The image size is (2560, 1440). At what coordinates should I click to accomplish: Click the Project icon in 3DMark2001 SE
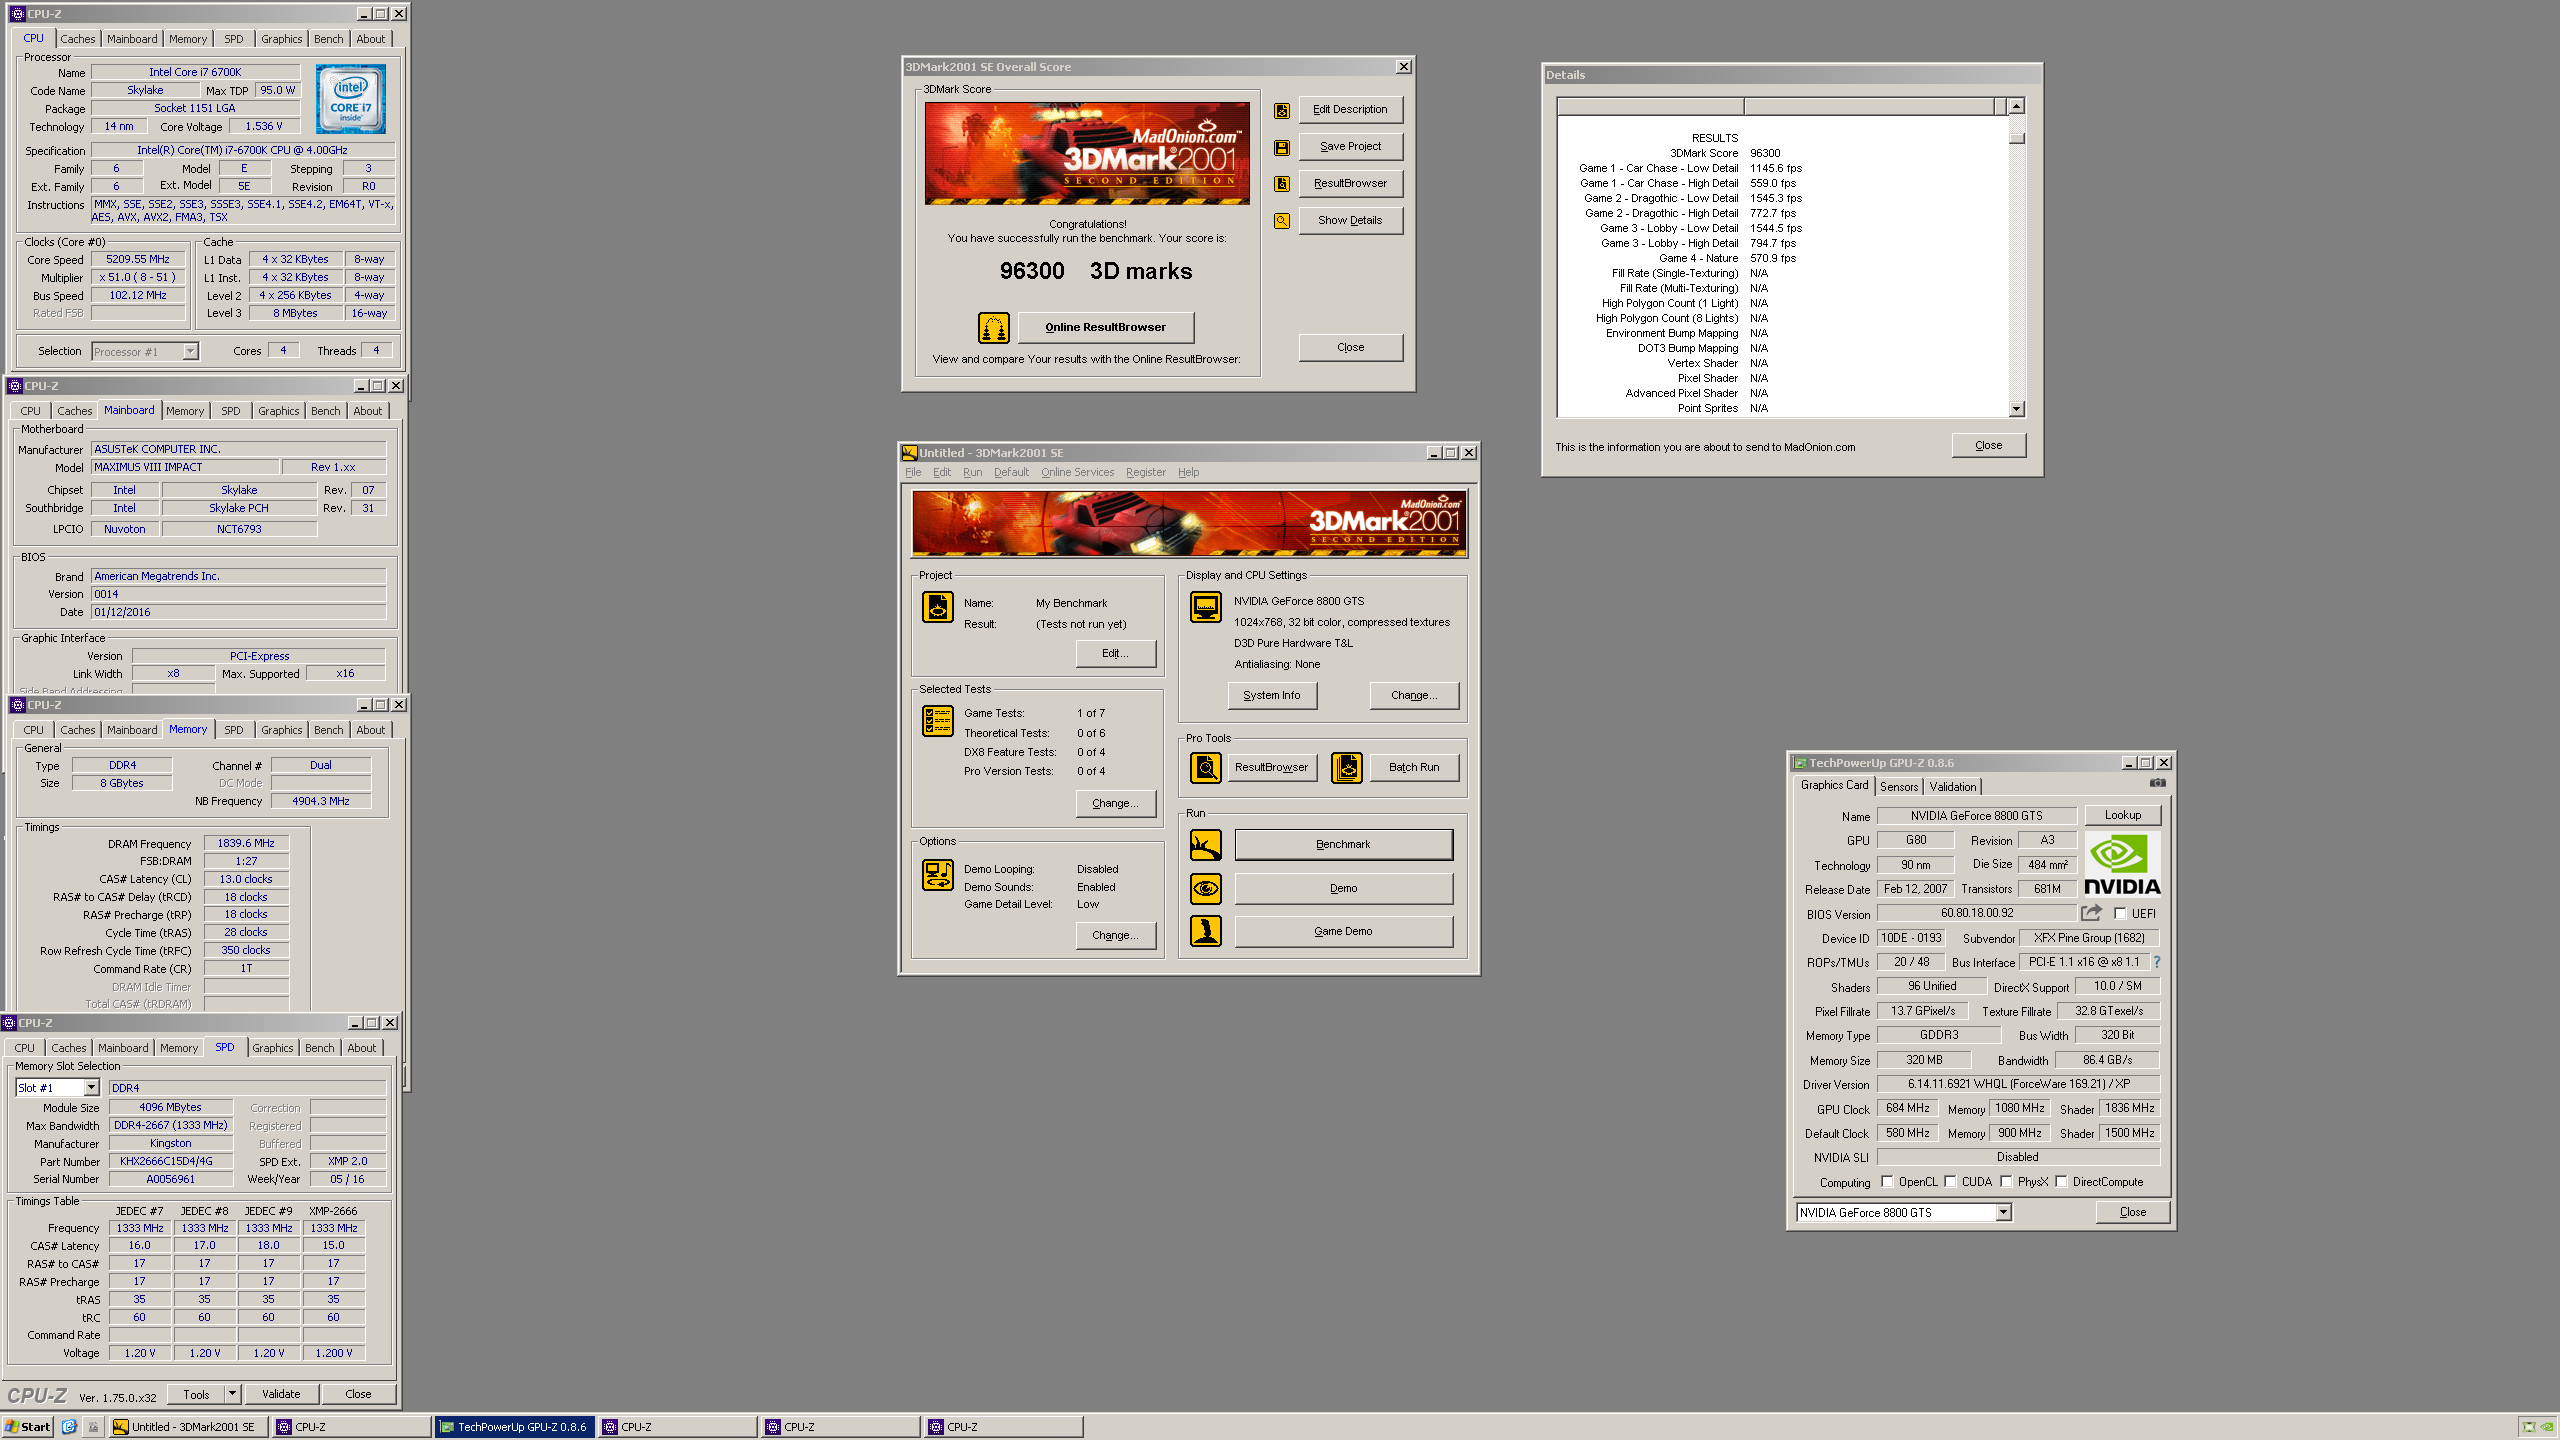tap(937, 607)
